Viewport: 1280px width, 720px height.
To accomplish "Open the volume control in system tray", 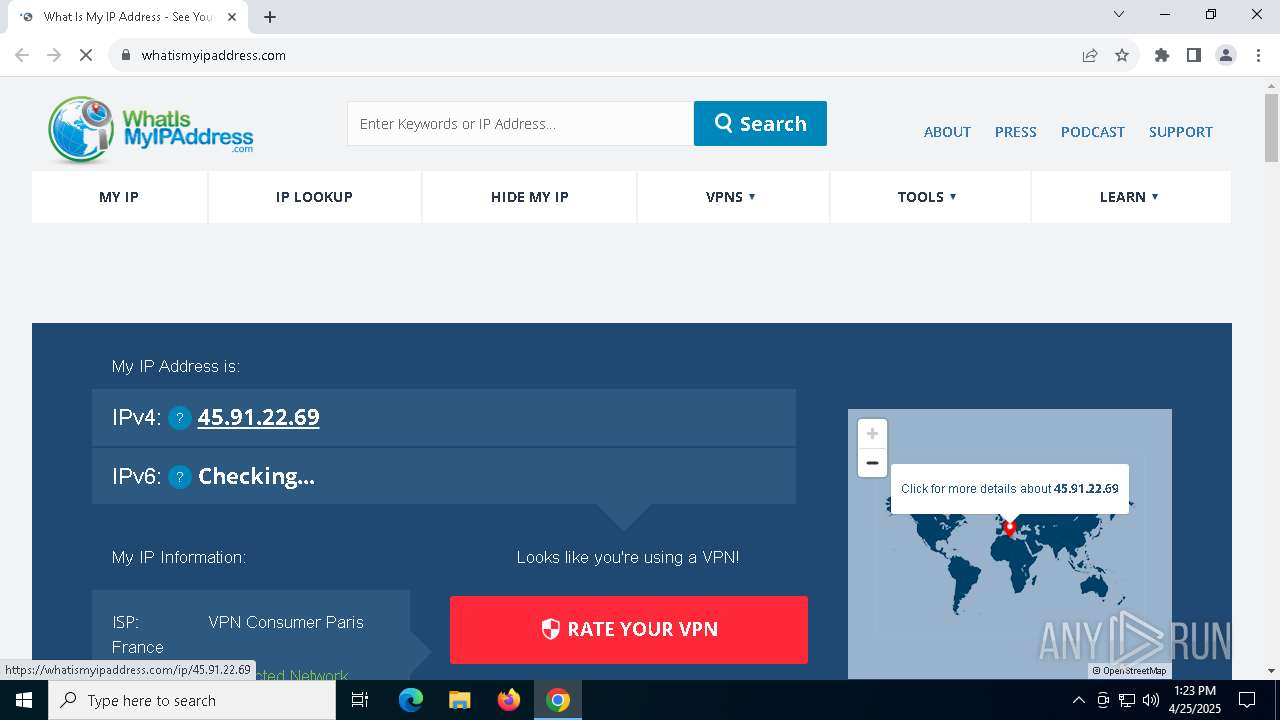I will coord(1150,700).
